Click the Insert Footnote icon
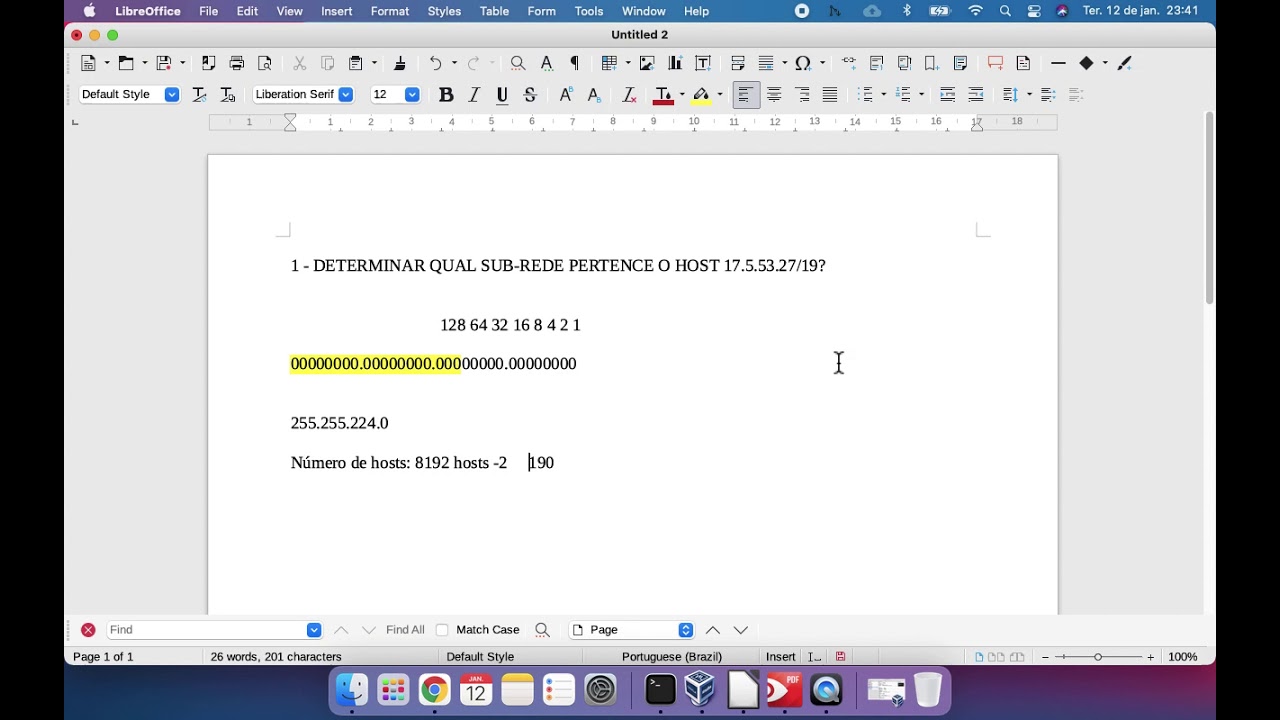 tap(877, 63)
